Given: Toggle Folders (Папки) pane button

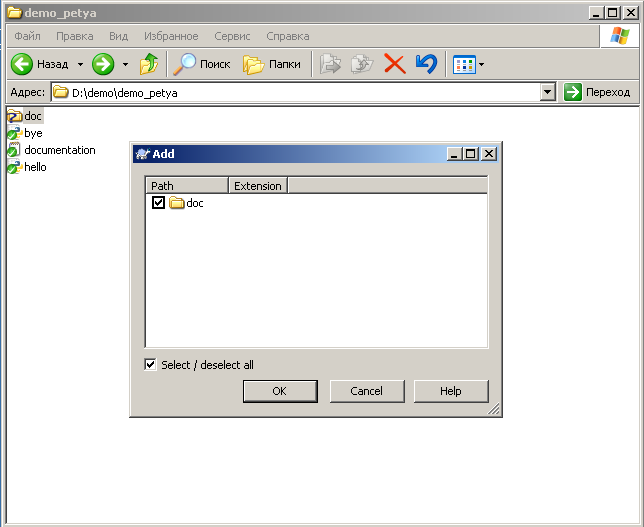Looking at the screenshot, I should click(272, 64).
